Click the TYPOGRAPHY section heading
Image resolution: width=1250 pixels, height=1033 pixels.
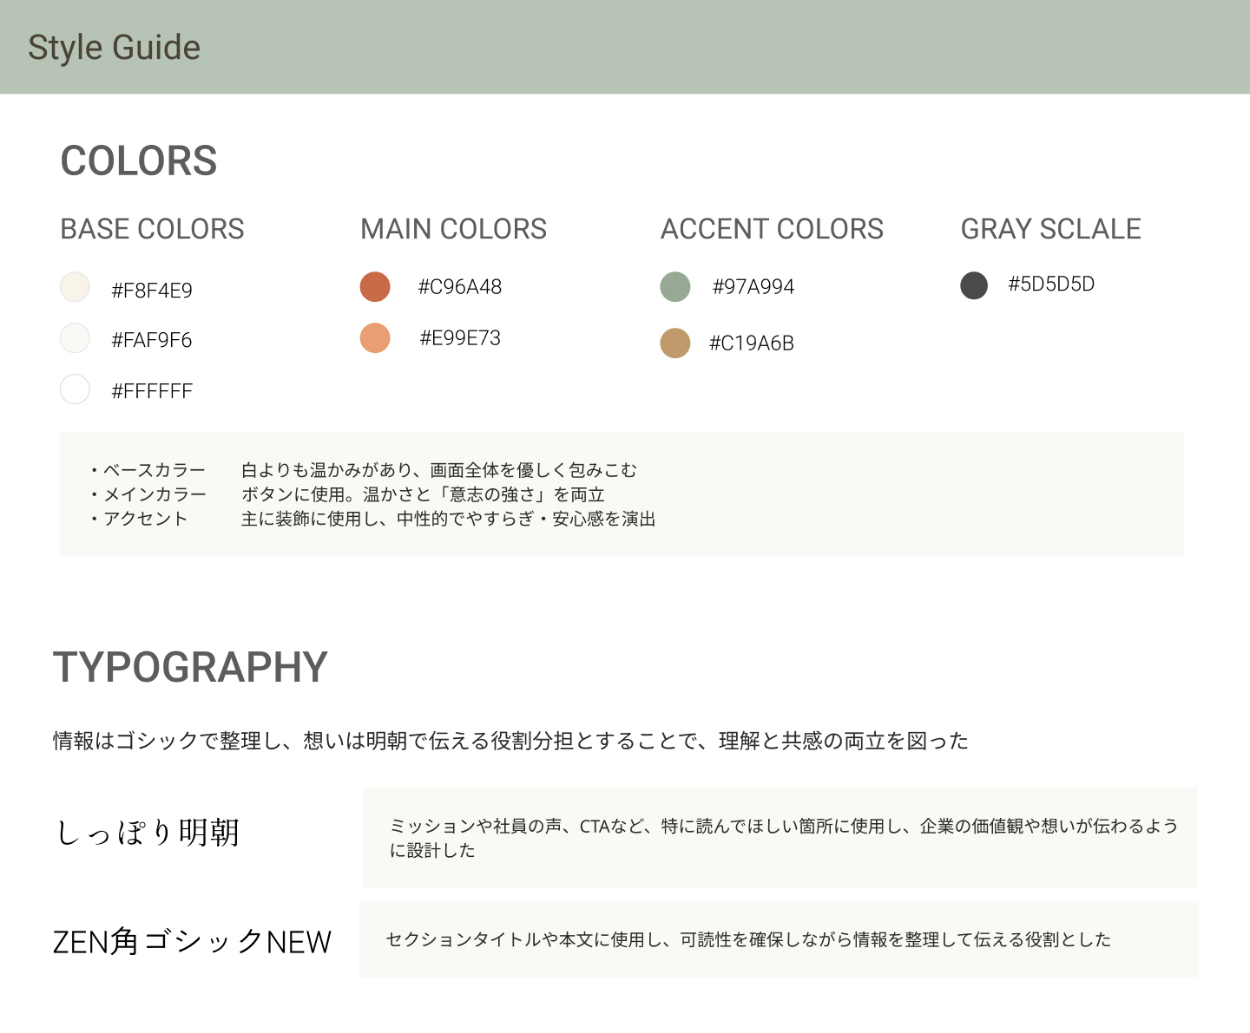point(190,667)
